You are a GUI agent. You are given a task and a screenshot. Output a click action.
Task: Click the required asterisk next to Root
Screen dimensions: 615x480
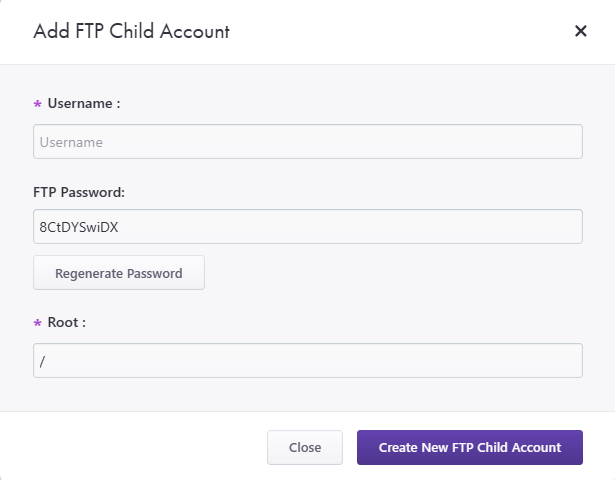38,325
